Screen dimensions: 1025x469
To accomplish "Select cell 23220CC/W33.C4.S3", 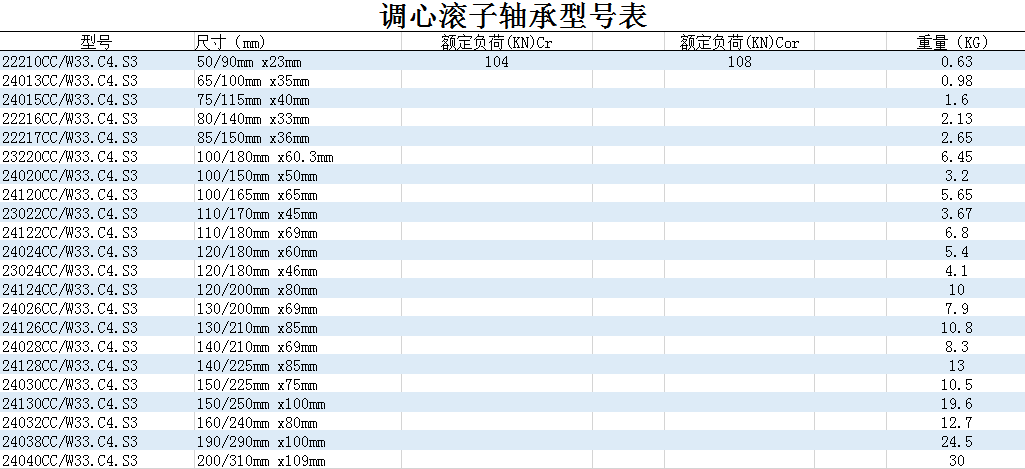I will click(x=70, y=157).
